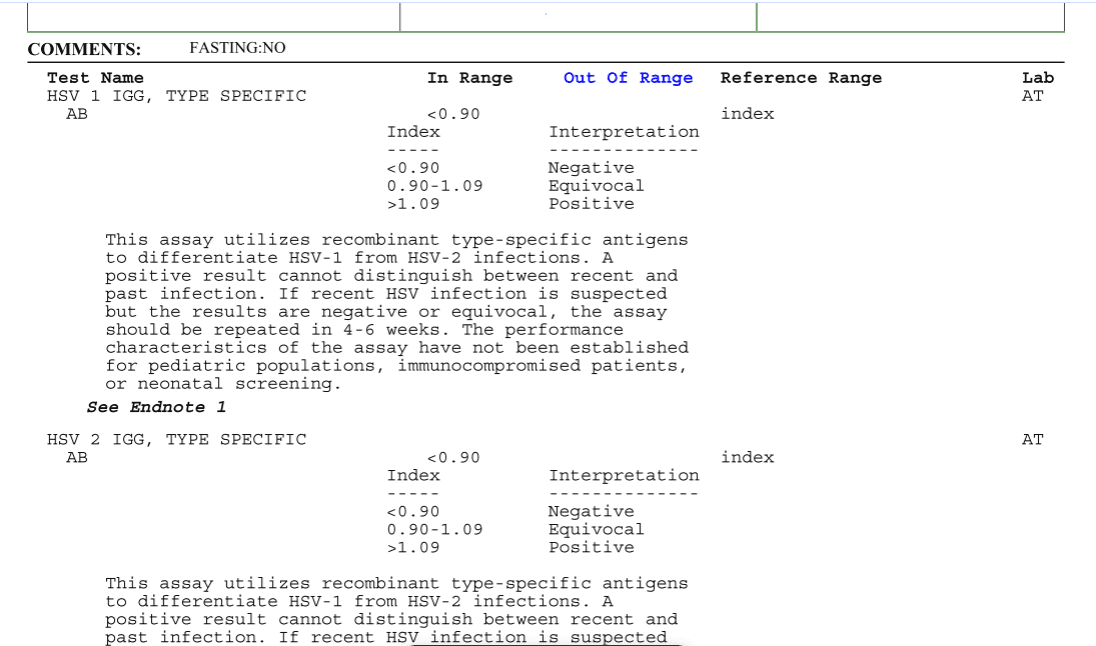
Task: Click the HSV 1 reference range index value
Action: [x=747, y=114]
